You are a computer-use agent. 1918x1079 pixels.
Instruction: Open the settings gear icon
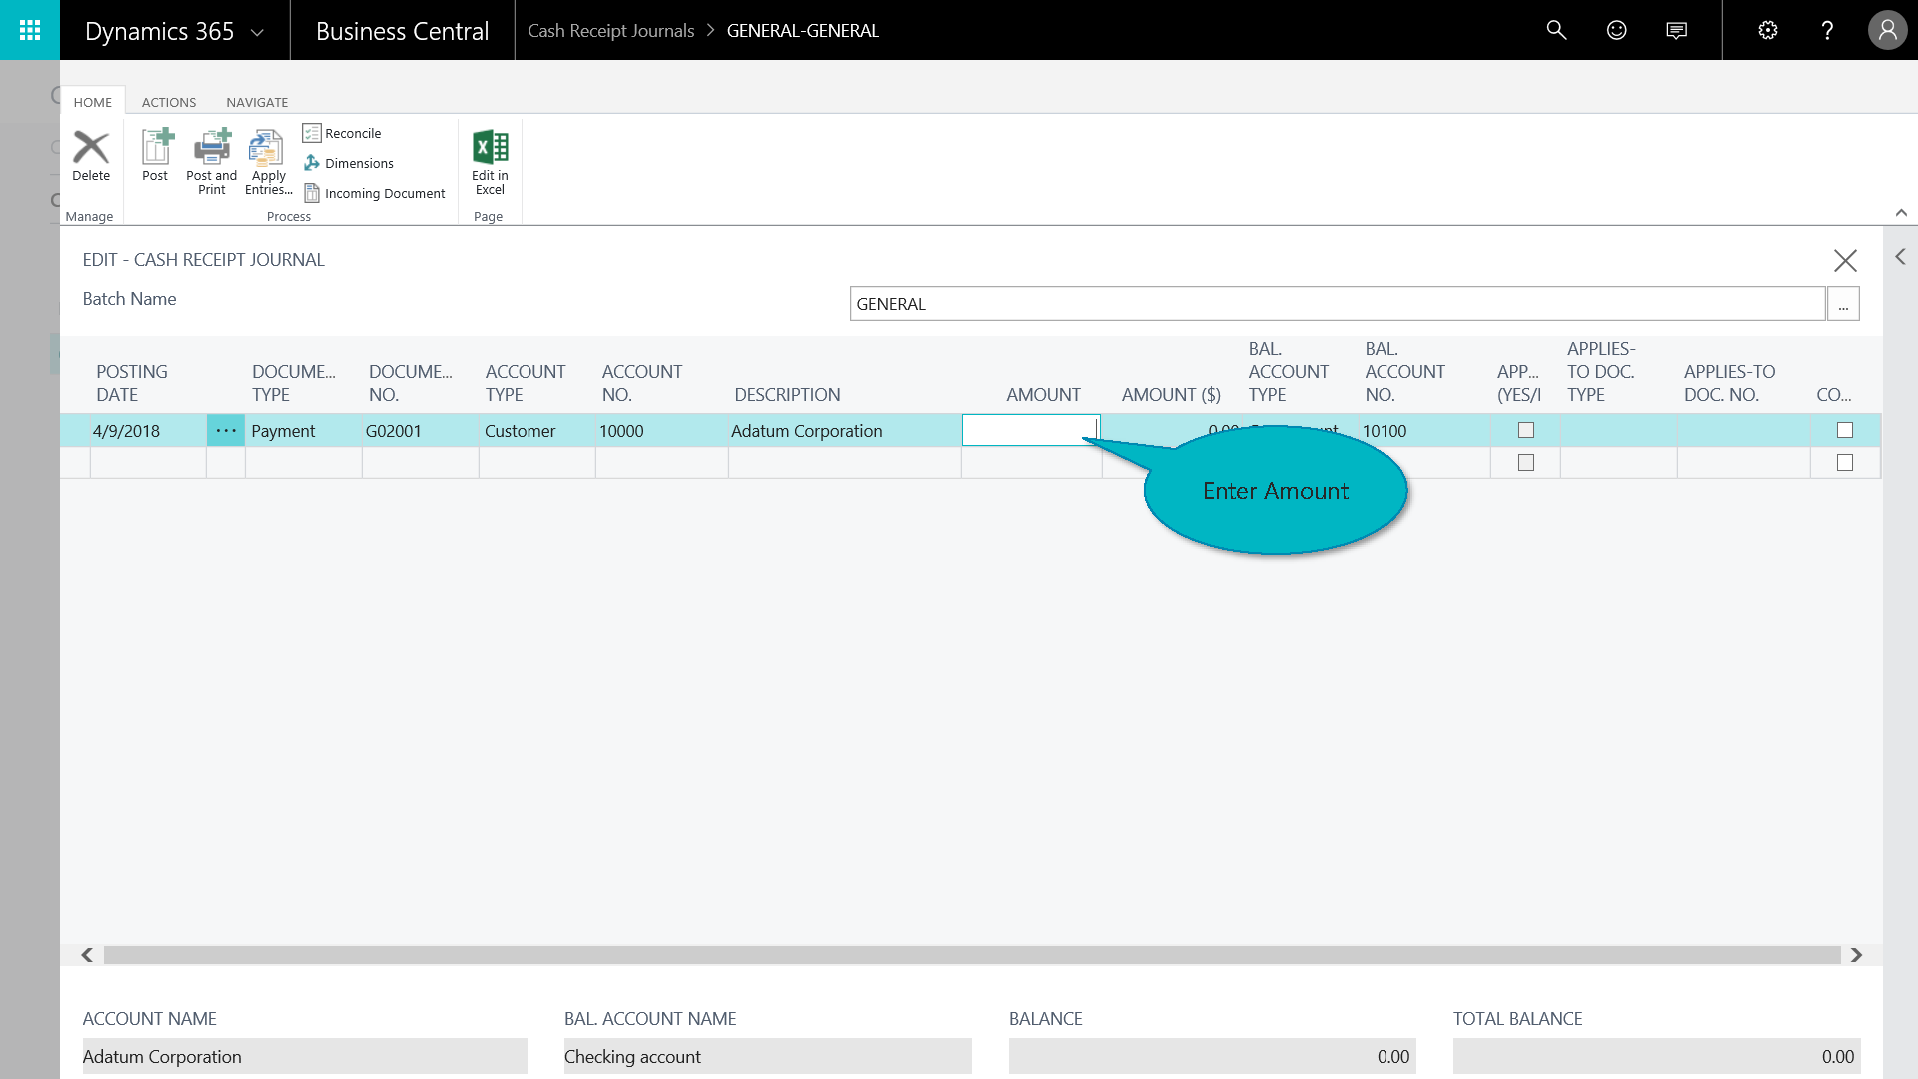[1767, 30]
